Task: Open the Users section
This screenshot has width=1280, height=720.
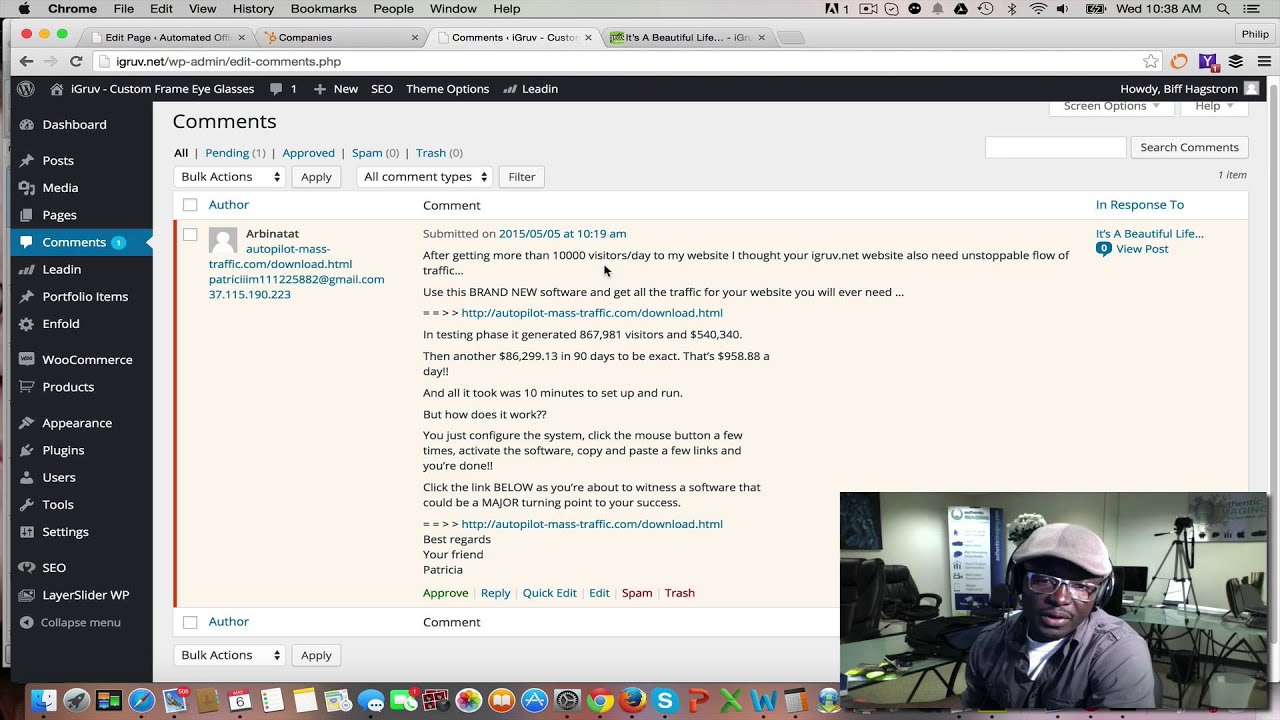Action: [x=59, y=478]
